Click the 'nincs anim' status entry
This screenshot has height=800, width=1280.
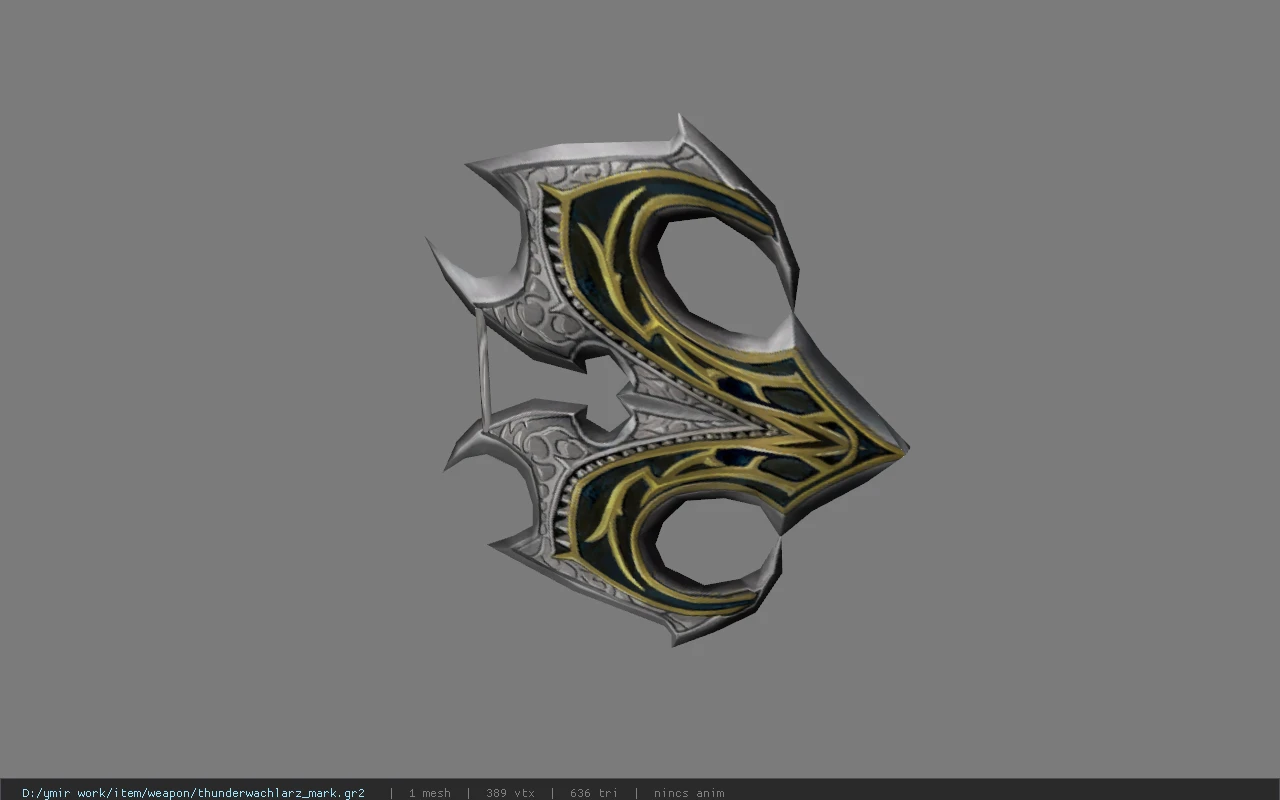[x=689, y=793]
